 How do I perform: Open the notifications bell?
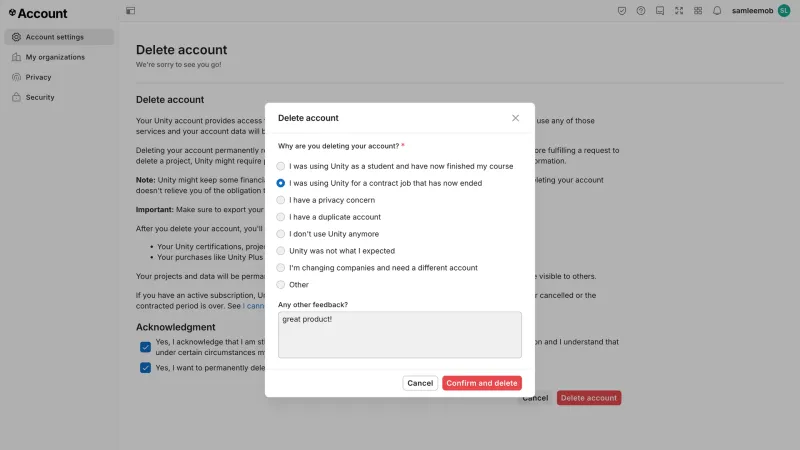717,11
